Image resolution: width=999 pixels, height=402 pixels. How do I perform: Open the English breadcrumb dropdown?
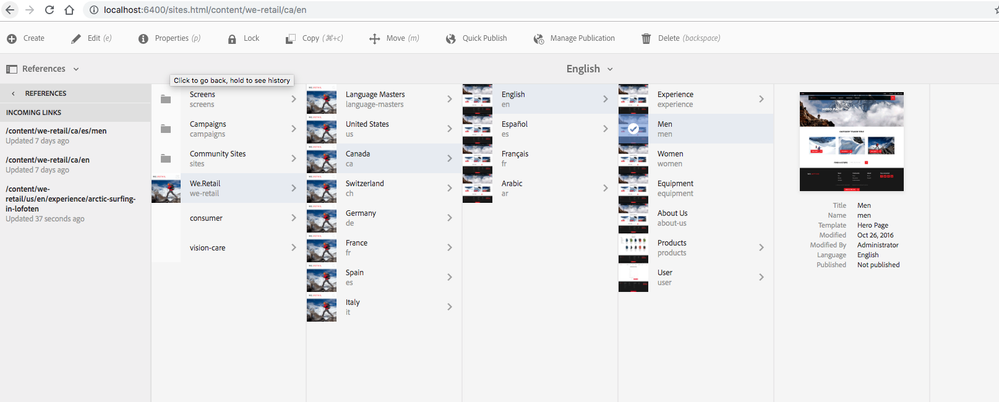tap(590, 69)
